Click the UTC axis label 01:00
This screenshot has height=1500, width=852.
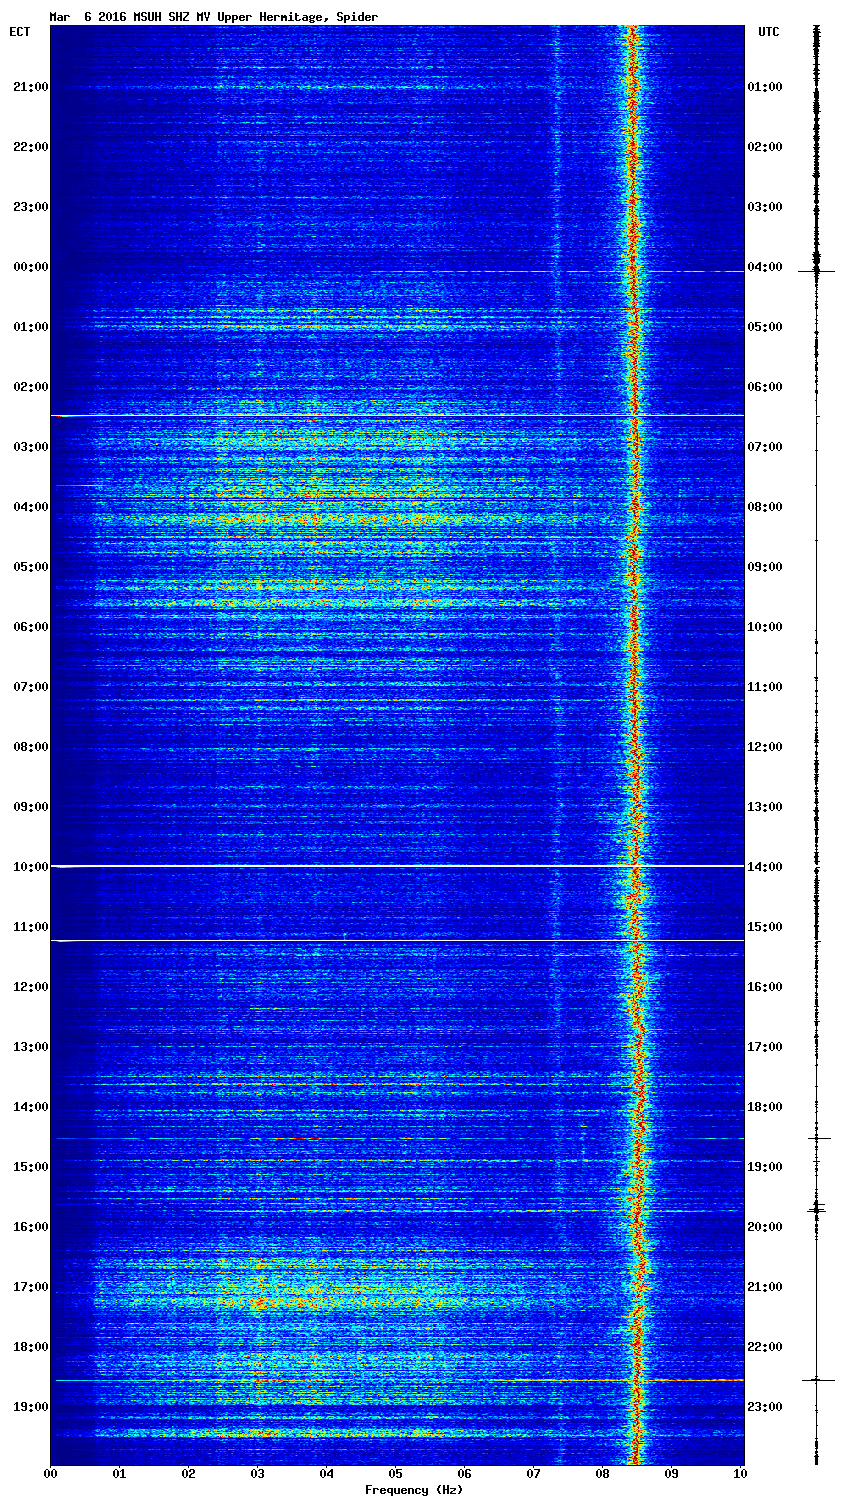coord(765,87)
